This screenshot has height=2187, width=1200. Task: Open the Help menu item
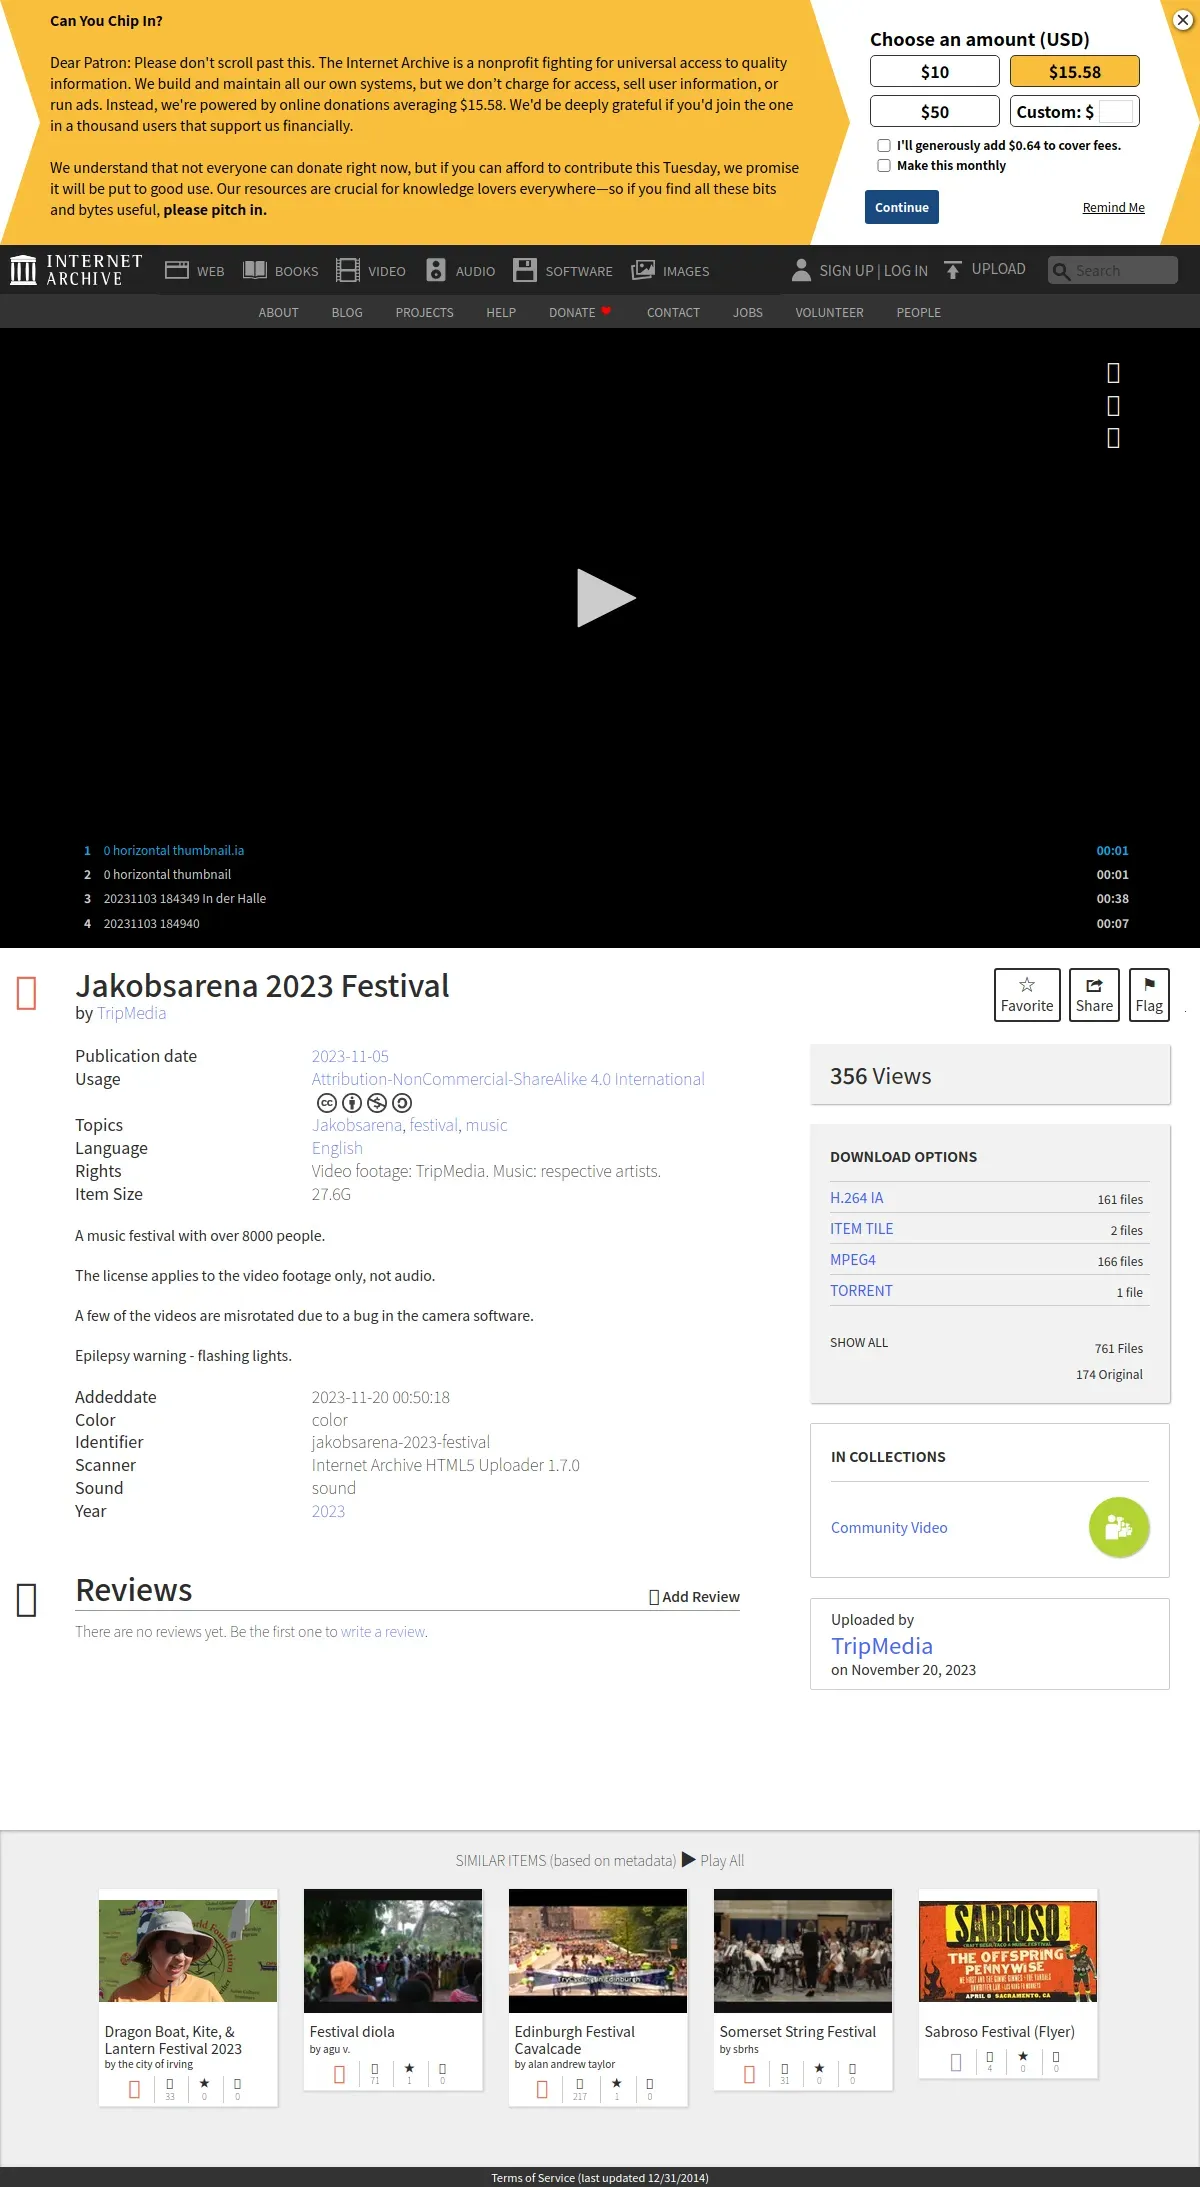pos(501,313)
